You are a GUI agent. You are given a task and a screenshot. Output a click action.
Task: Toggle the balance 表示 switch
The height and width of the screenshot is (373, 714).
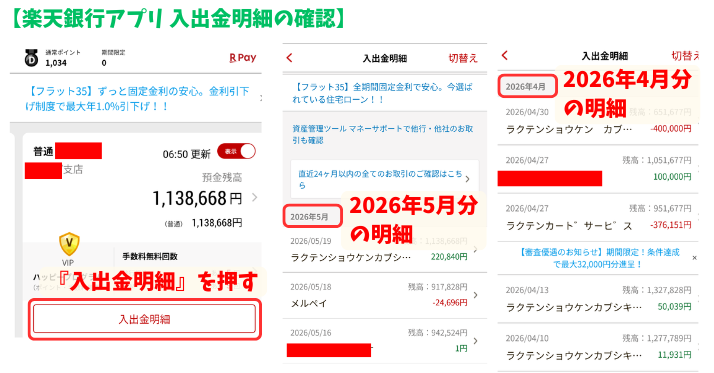(236, 152)
